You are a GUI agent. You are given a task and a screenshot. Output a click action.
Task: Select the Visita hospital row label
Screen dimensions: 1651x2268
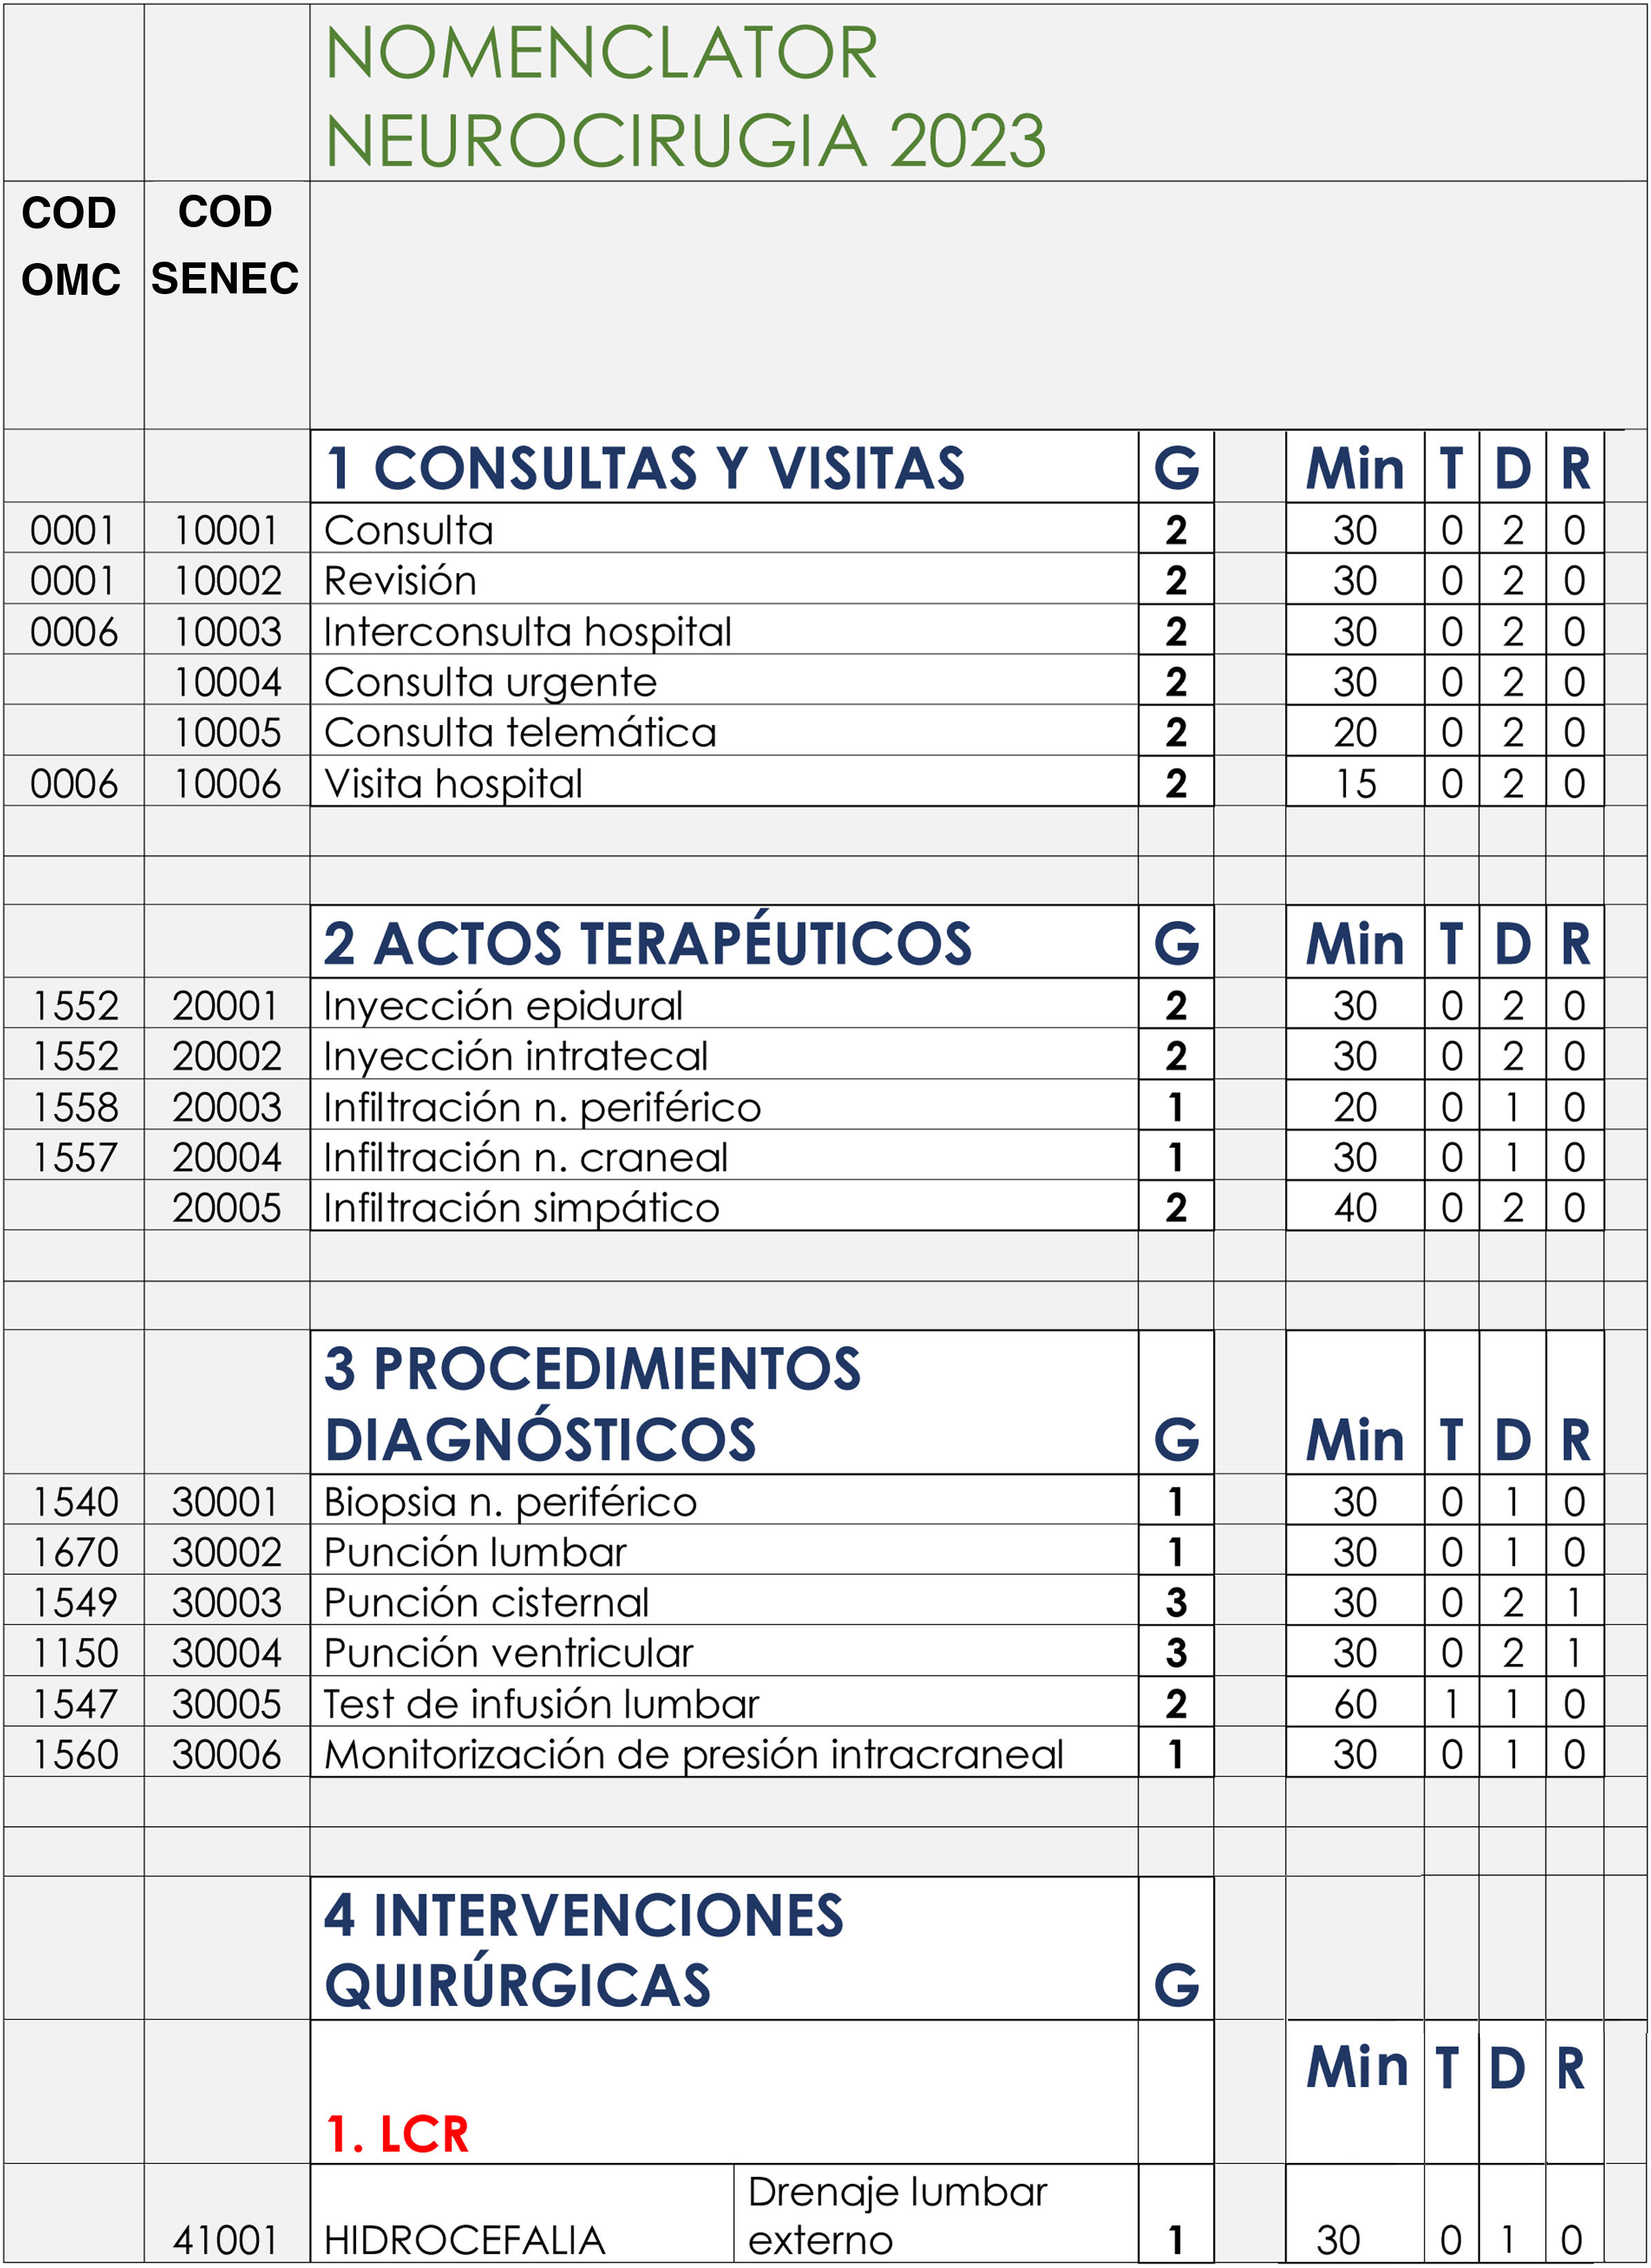point(453,784)
